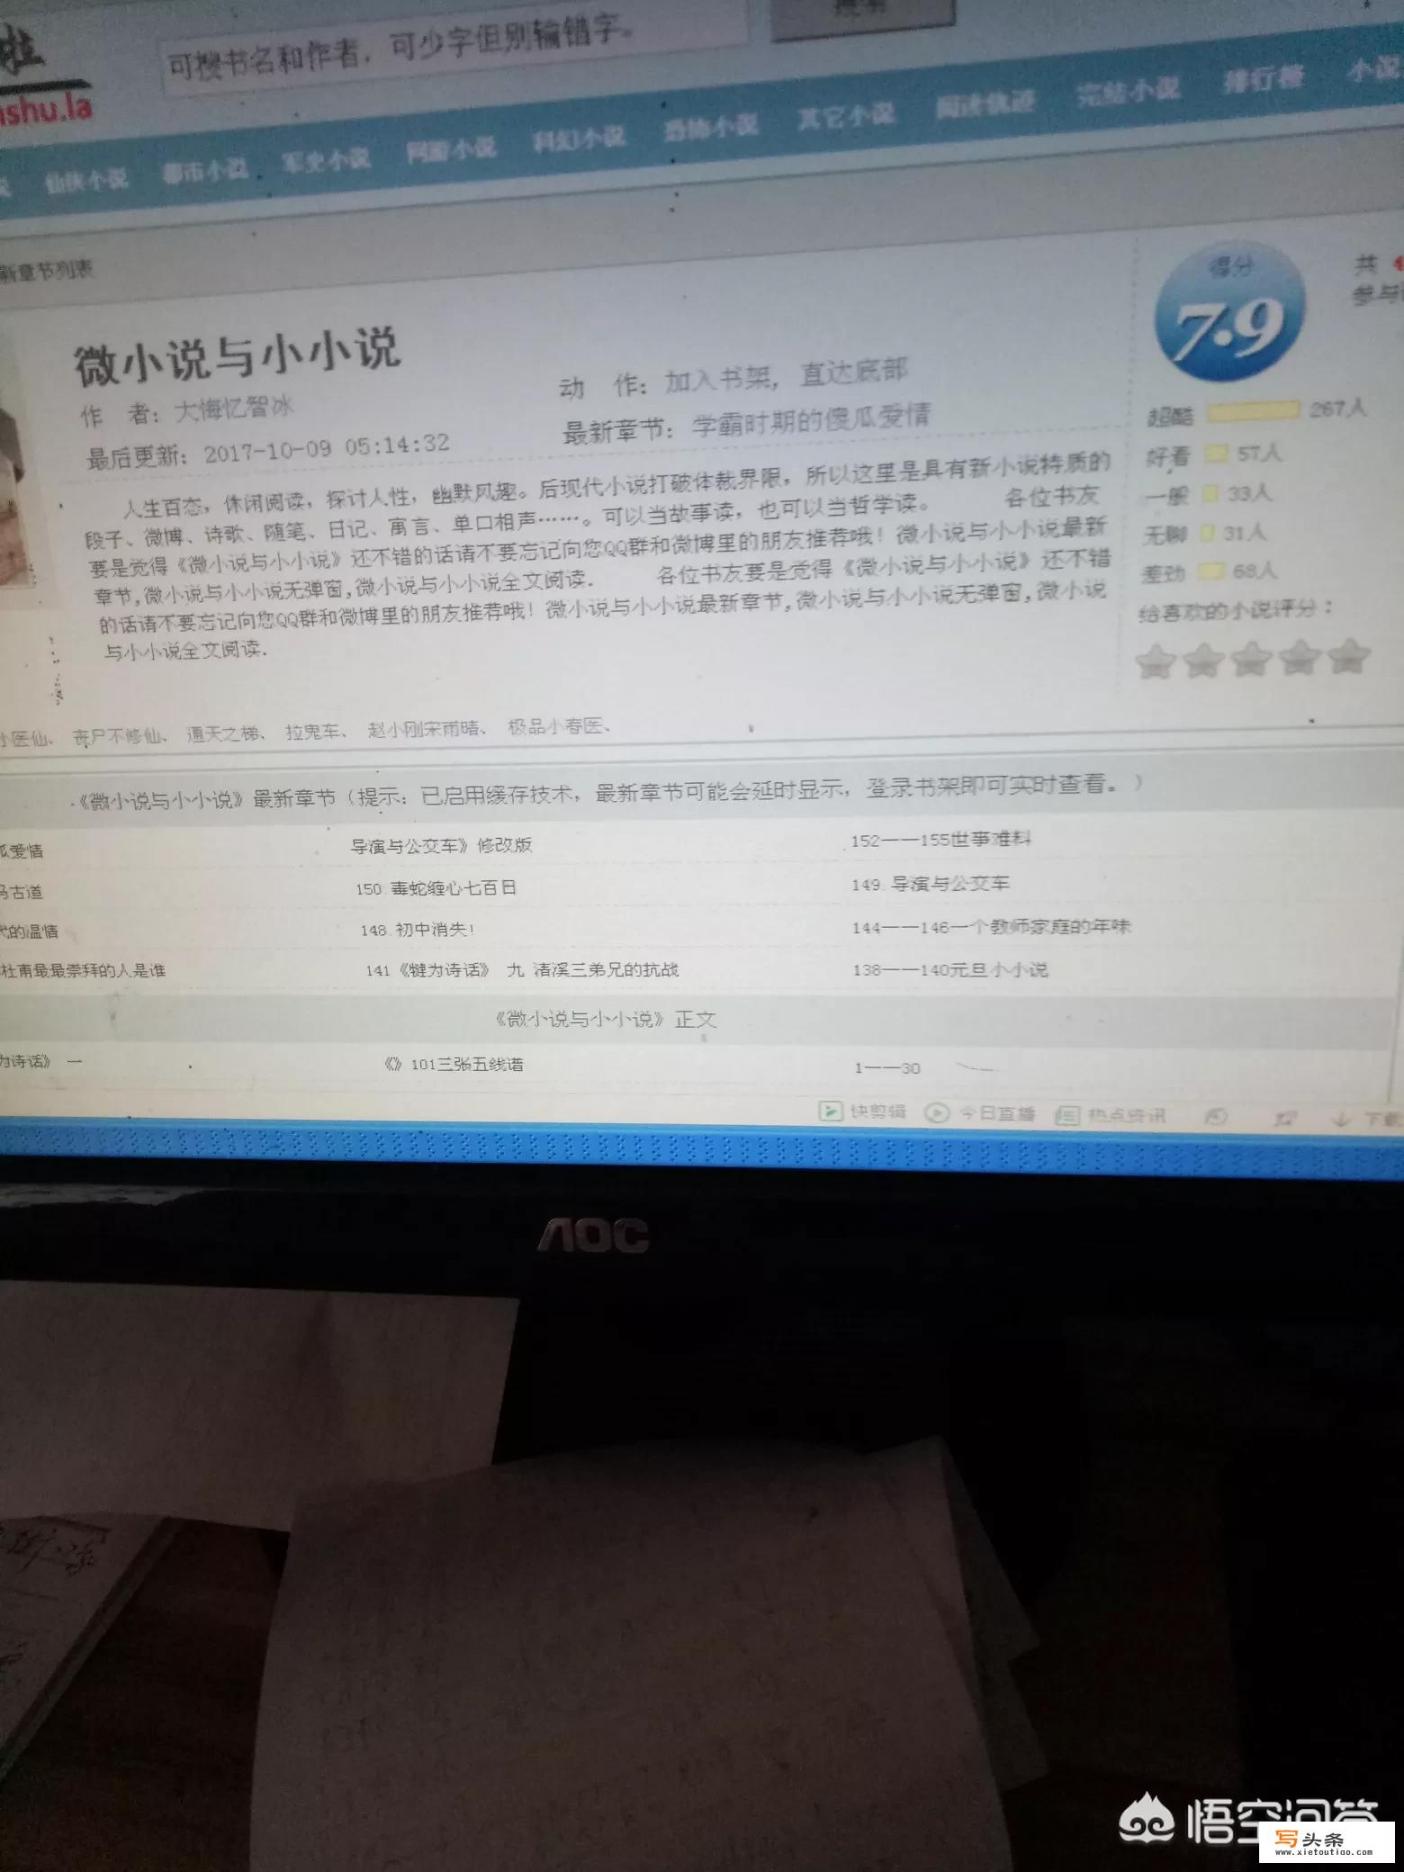Open 热点资讯 in the browser status bar
This screenshot has width=1404, height=1872.
click(x=1111, y=1114)
